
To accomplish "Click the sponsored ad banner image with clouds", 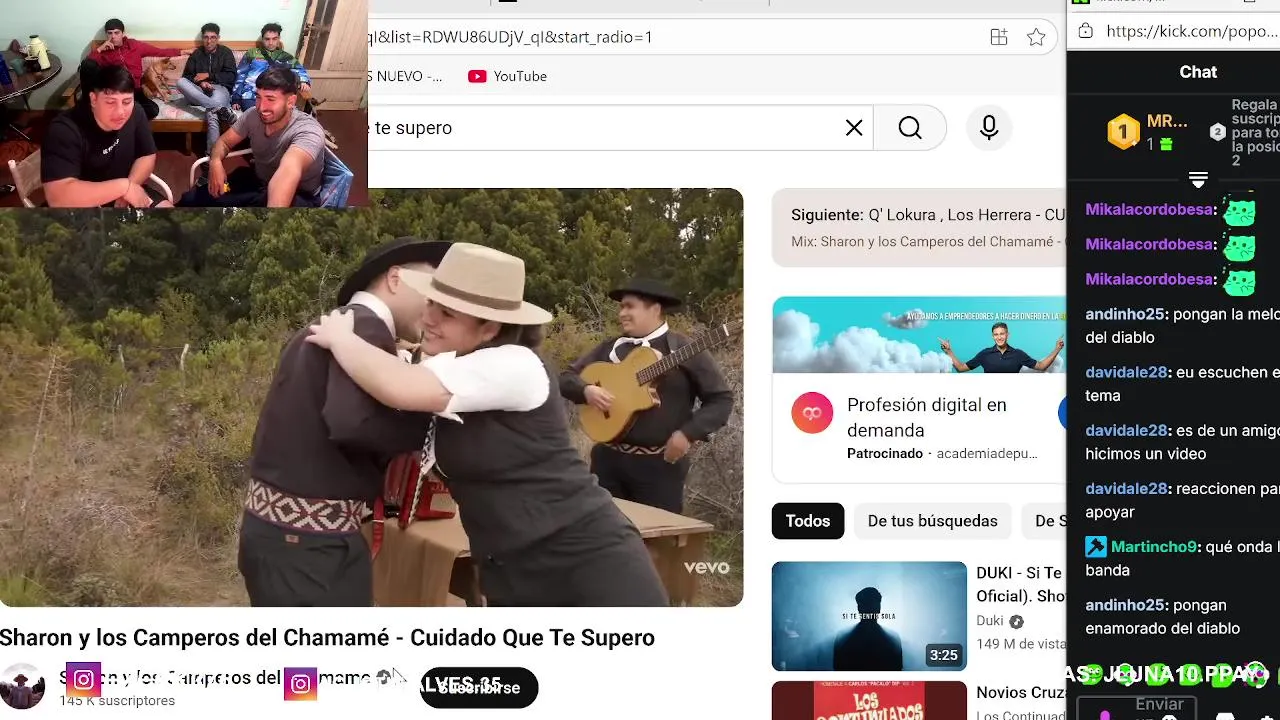I will 919,335.
